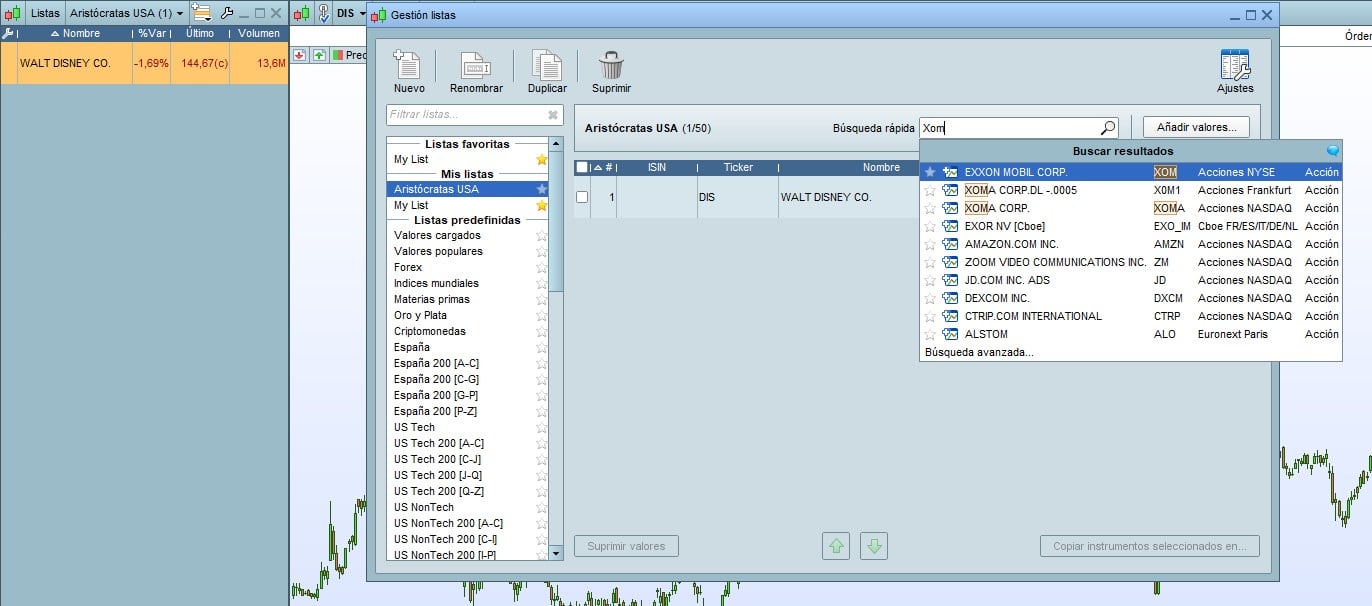Click the Volumen column header
Viewport: 1372px width, 606px height.
[x=259, y=33]
